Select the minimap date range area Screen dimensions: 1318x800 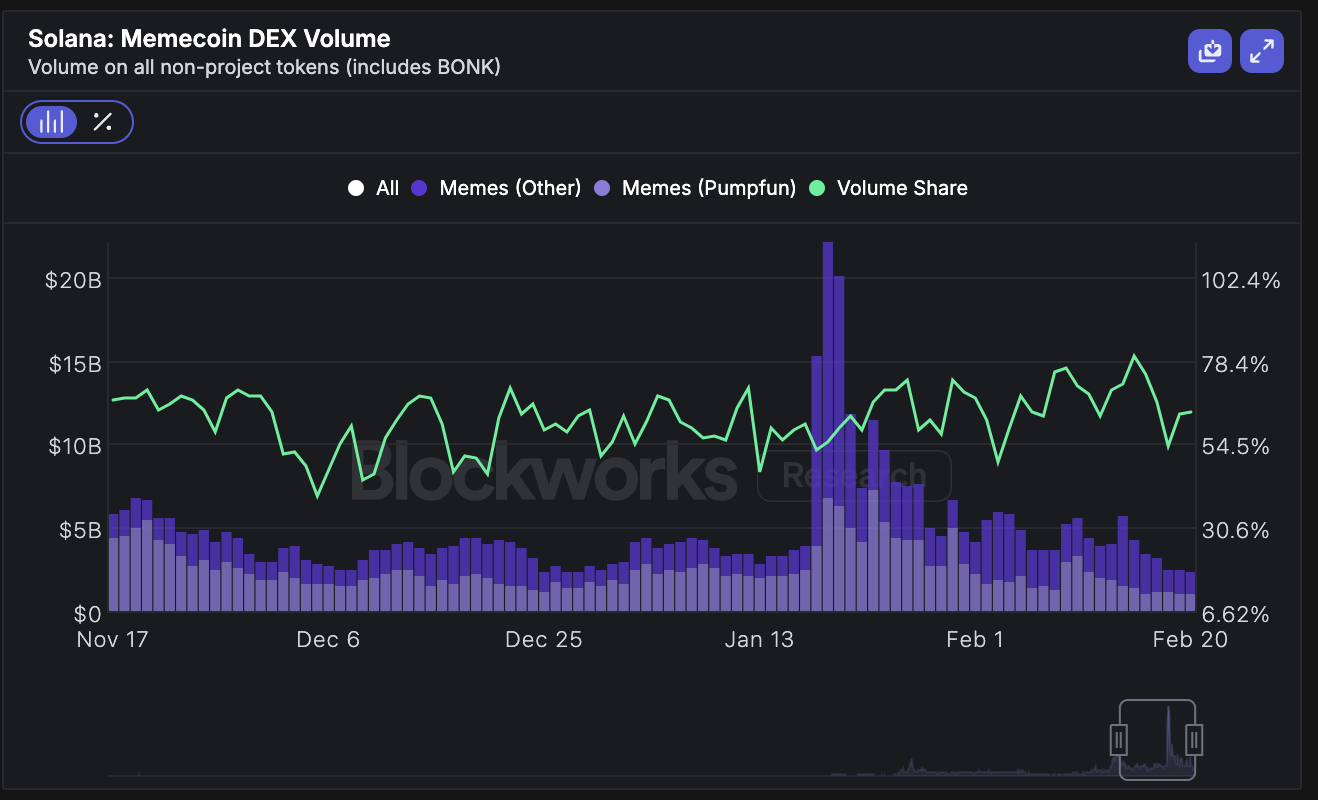1155,740
